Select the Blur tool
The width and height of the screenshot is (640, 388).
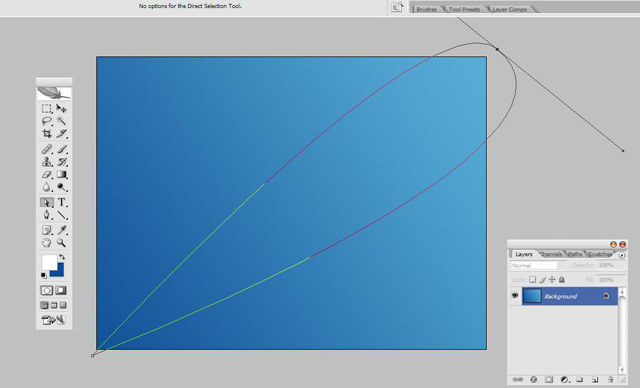pyautogui.click(x=47, y=187)
